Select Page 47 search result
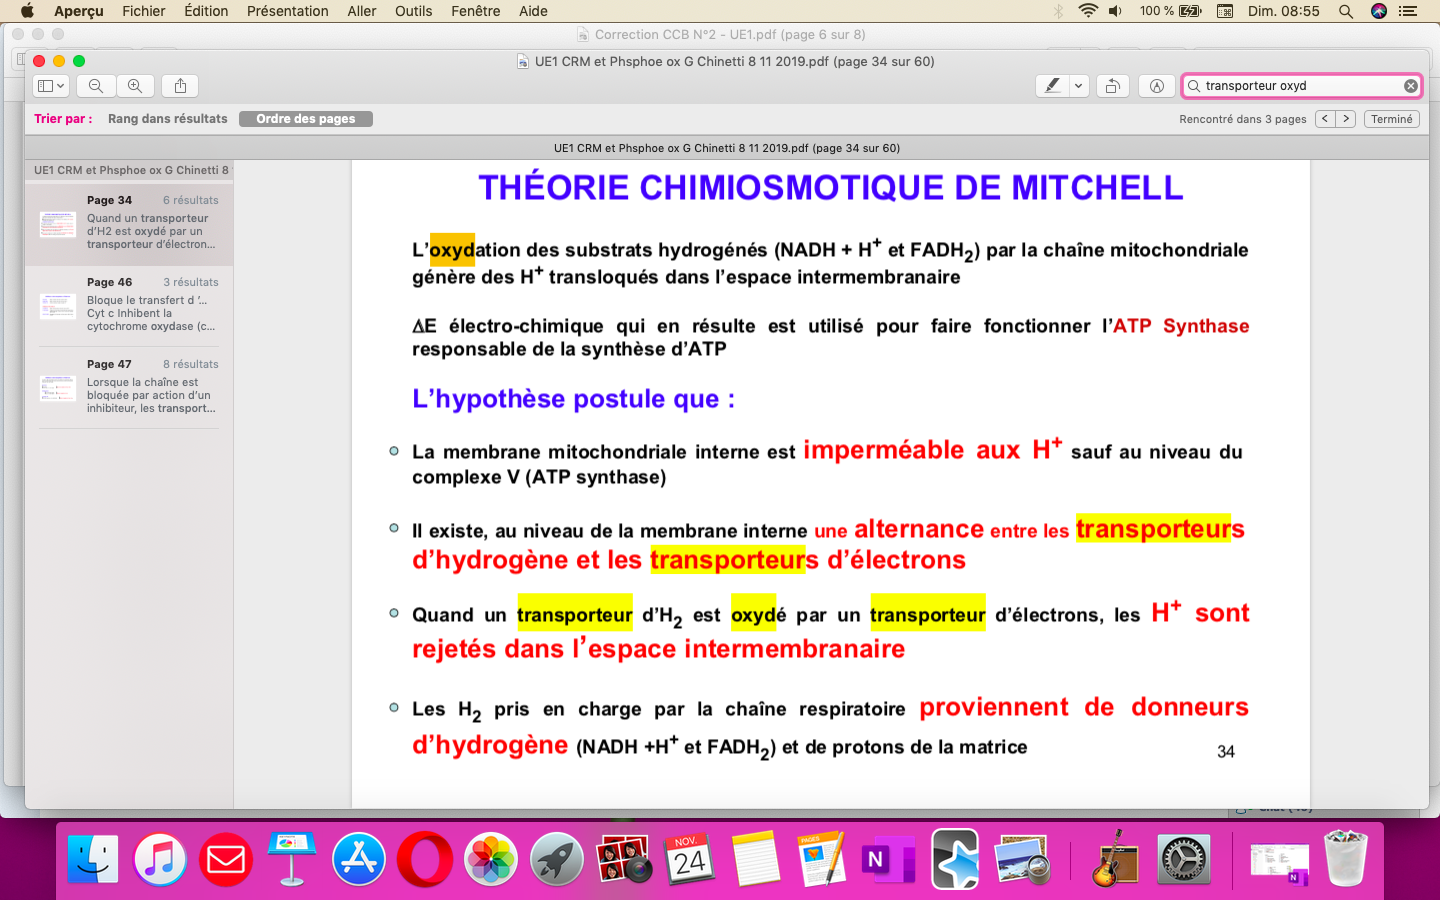Image resolution: width=1440 pixels, height=900 pixels. 129,387
